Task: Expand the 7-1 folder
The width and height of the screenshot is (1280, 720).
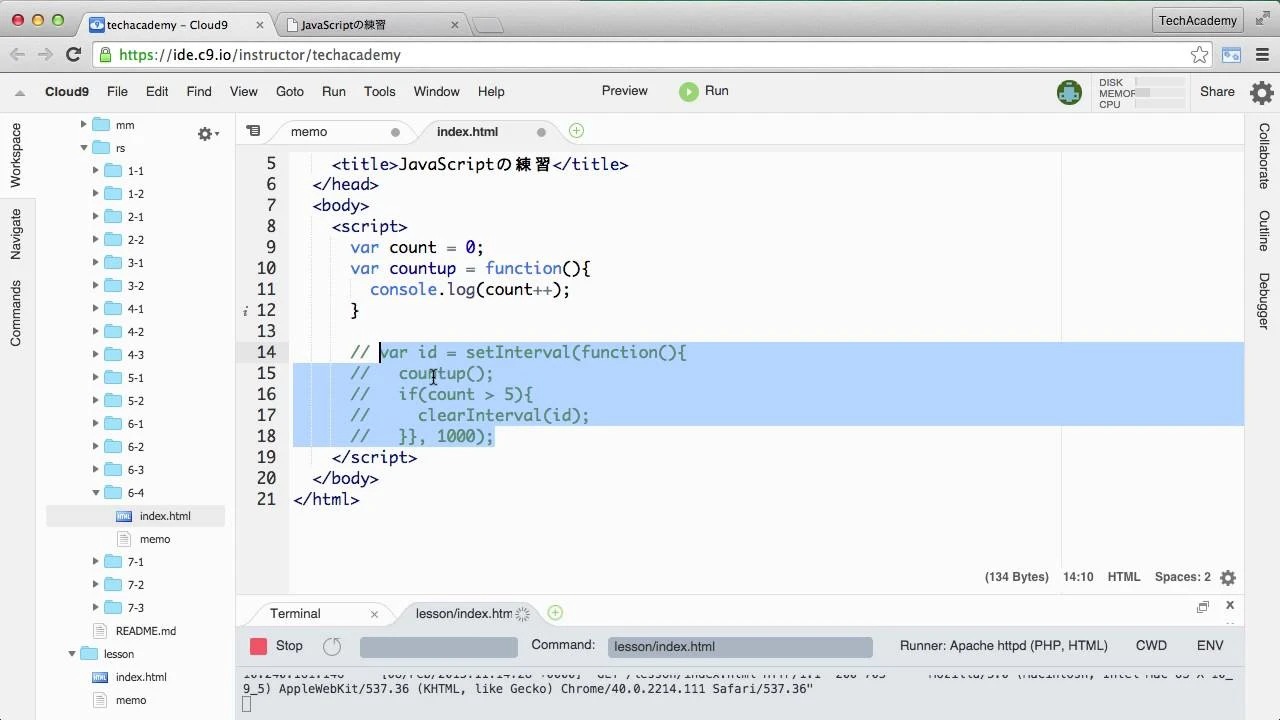Action: [96, 562]
